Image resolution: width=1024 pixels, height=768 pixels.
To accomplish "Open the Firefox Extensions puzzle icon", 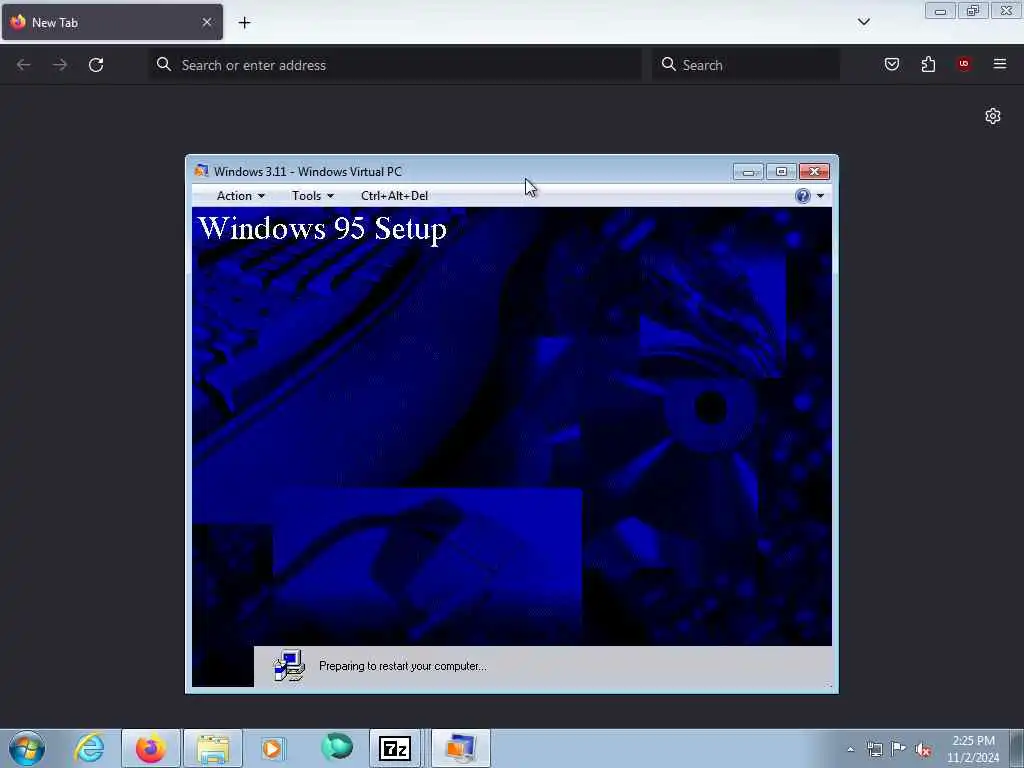I will click(x=928, y=64).
